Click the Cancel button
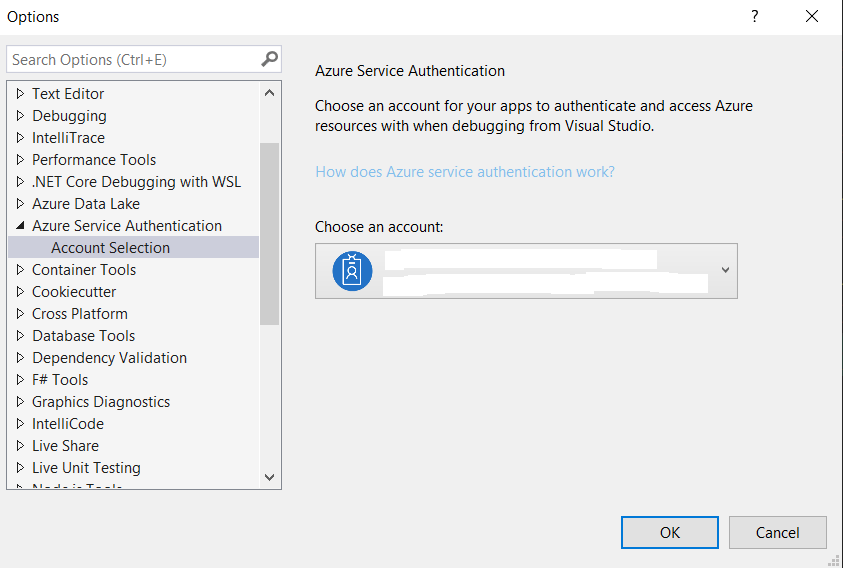The image size is (843, 569). pos(777,532)
